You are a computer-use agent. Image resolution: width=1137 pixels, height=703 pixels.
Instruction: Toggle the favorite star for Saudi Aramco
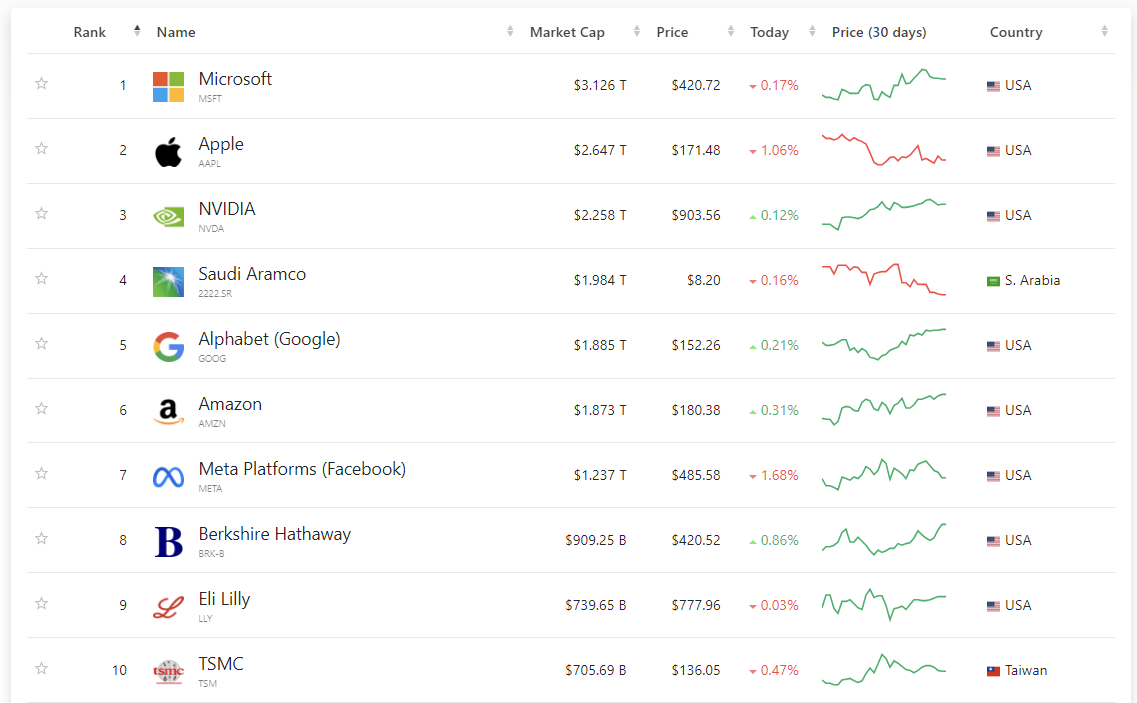point(41,279)
